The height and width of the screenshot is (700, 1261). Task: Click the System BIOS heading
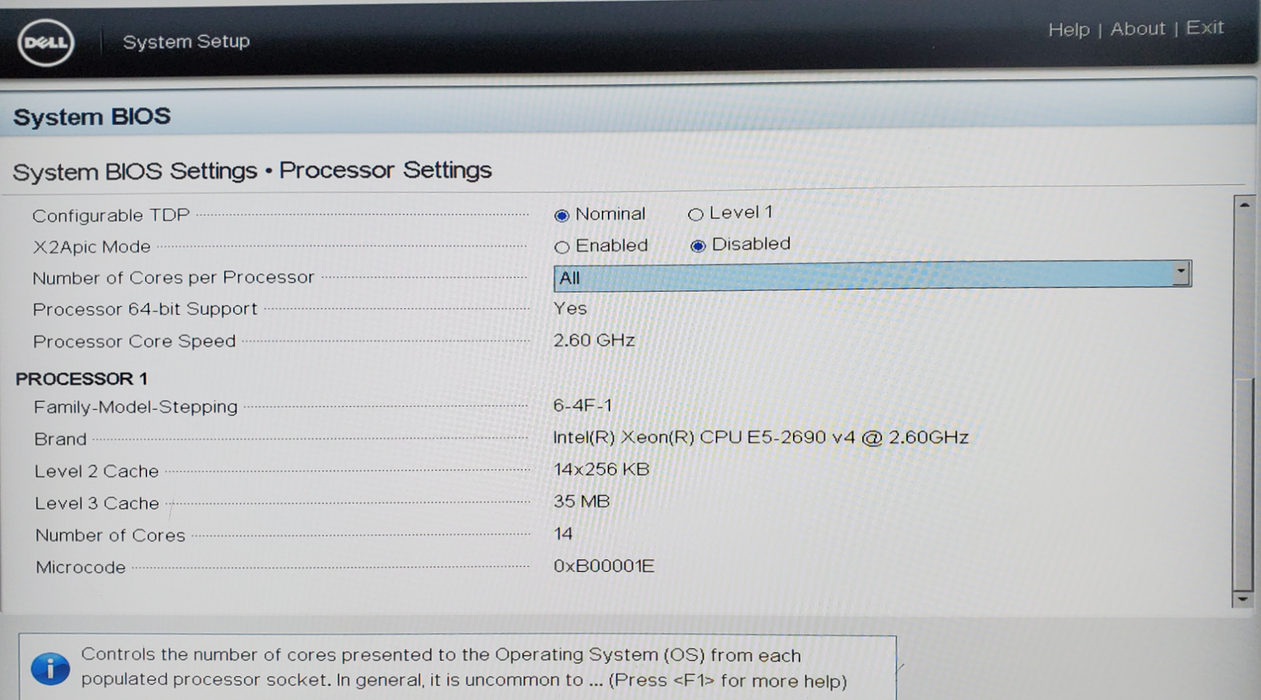(x=92, y=117)
